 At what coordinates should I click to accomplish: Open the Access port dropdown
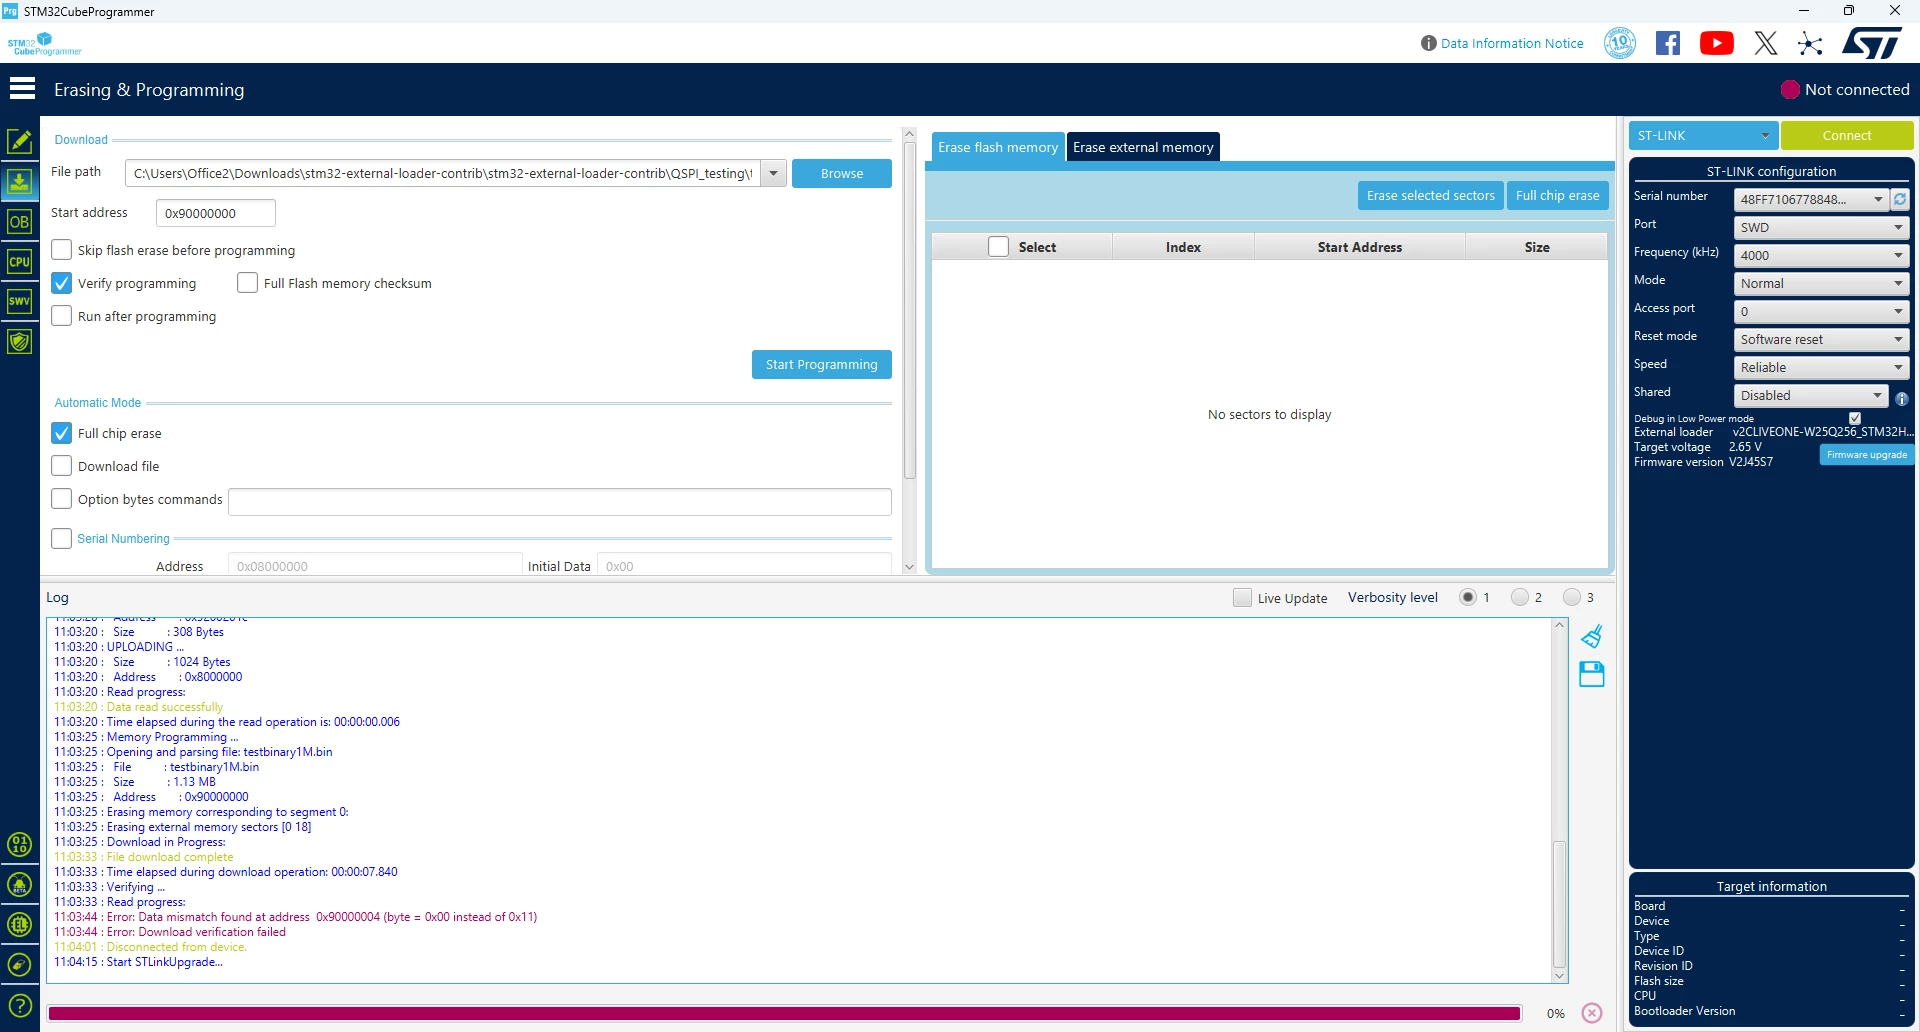[x=1821, y=311]
